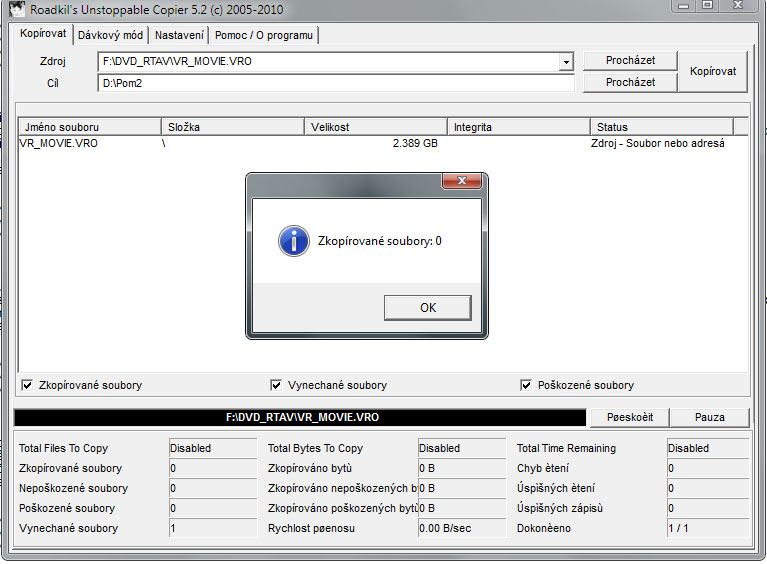Click the 2.389 GB size cell
Image resolution: width=767 pixels, height=564 pixels.
415,143
